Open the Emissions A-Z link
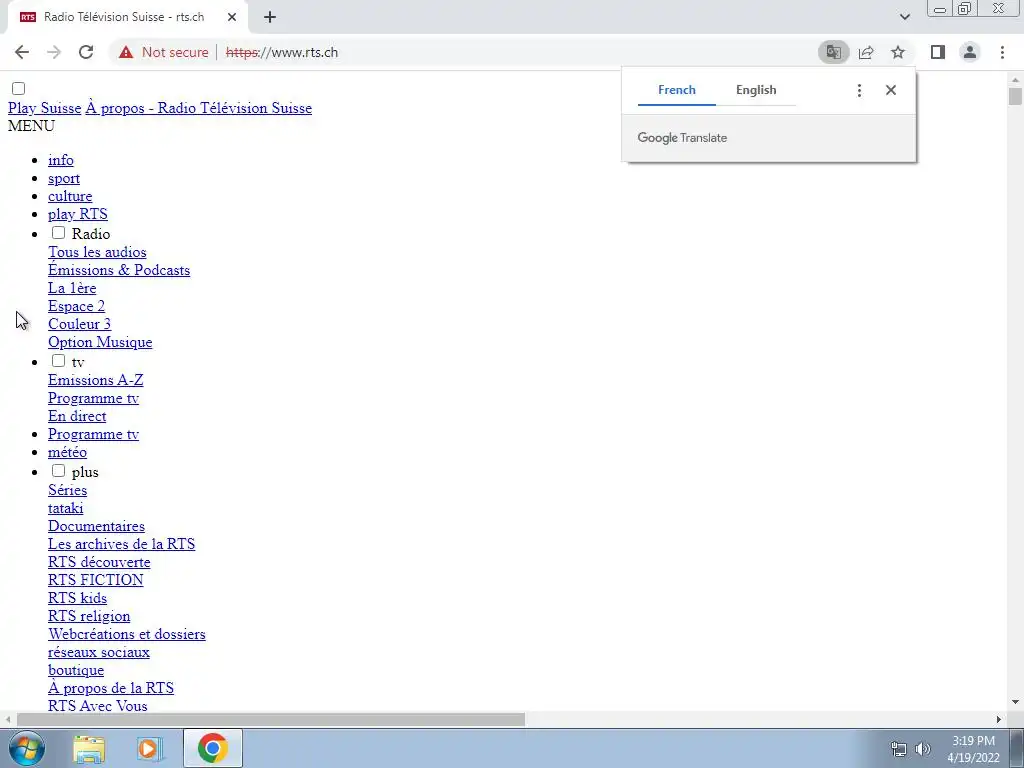Viewport: 1024px width, 768px height. [x=95, y=380]
